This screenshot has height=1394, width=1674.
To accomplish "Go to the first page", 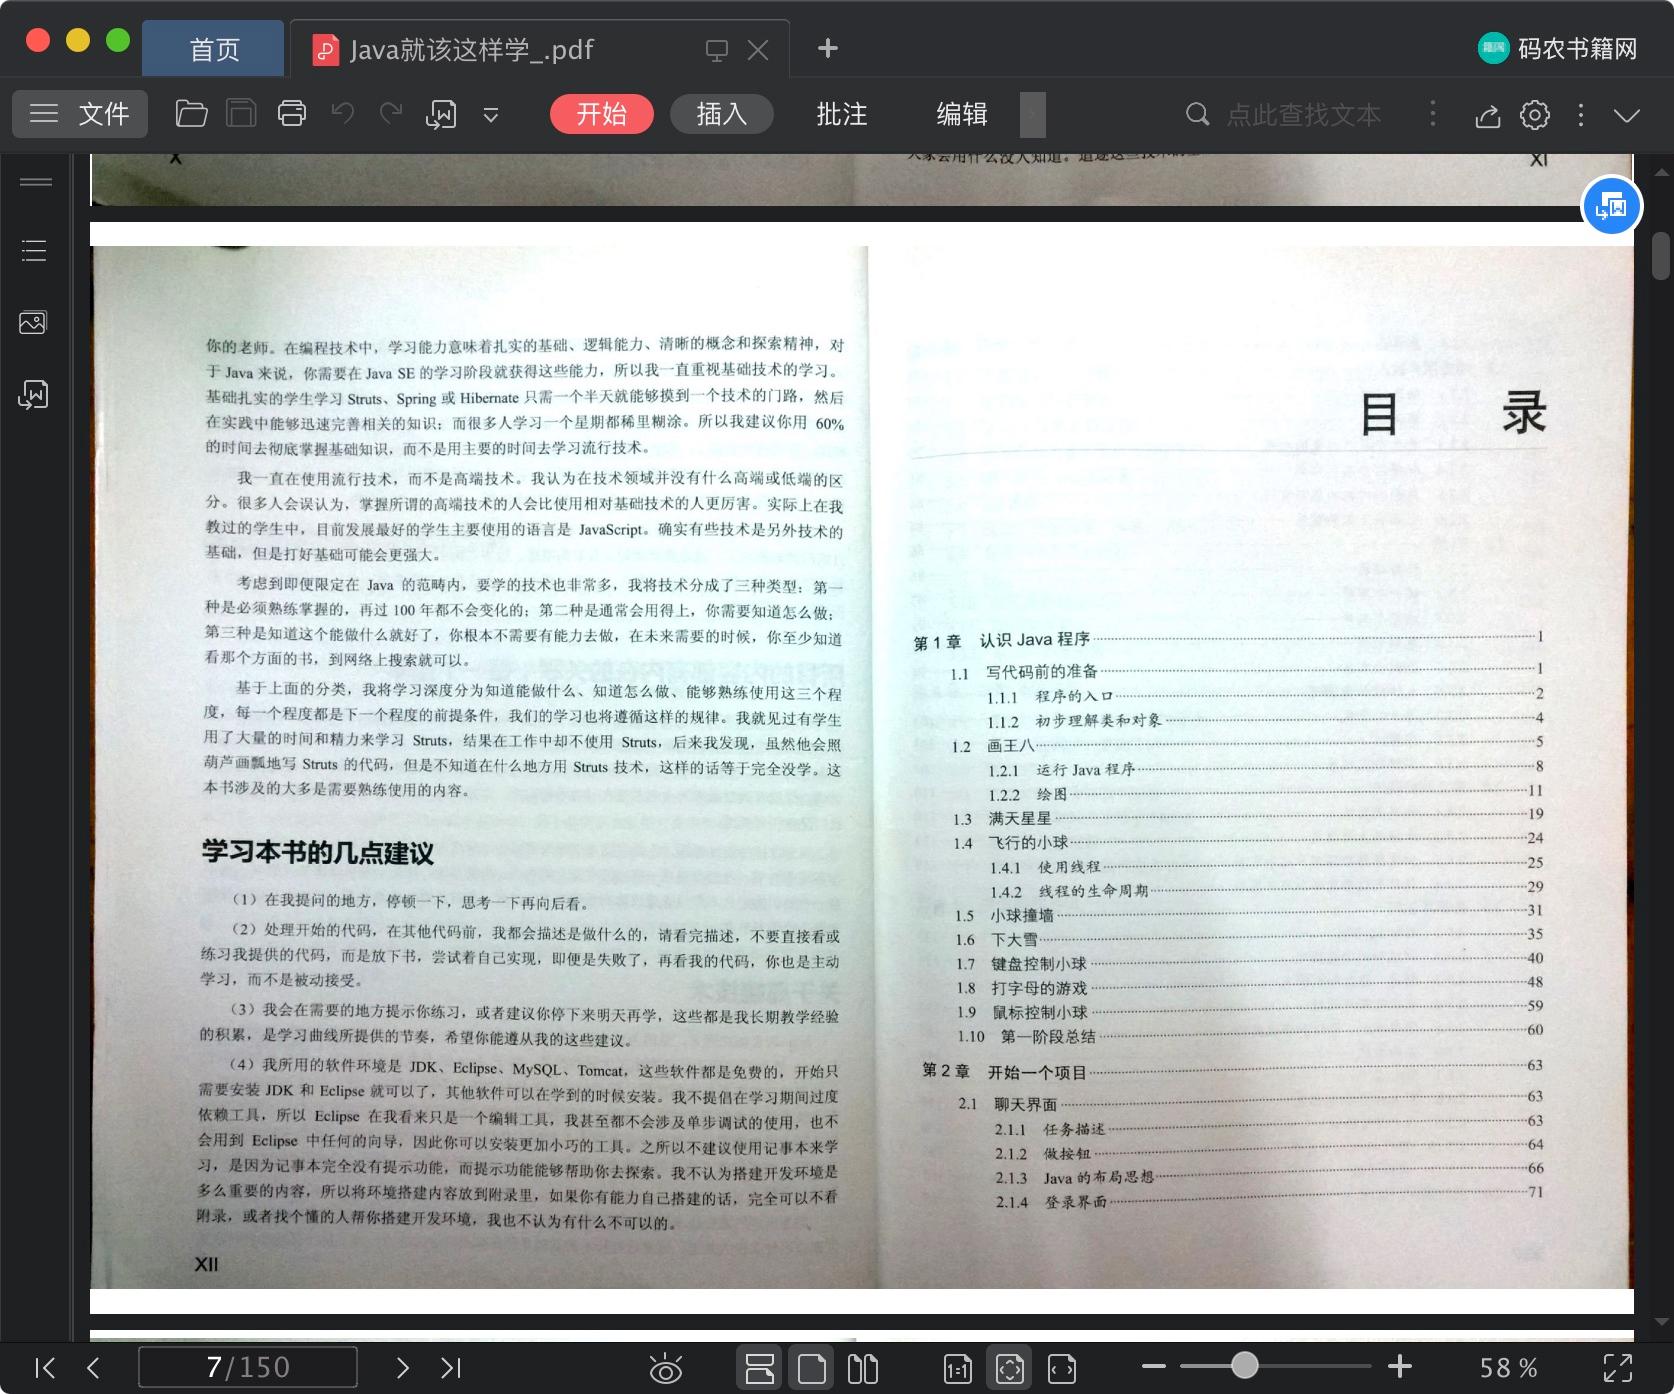I will [46, 1367].
